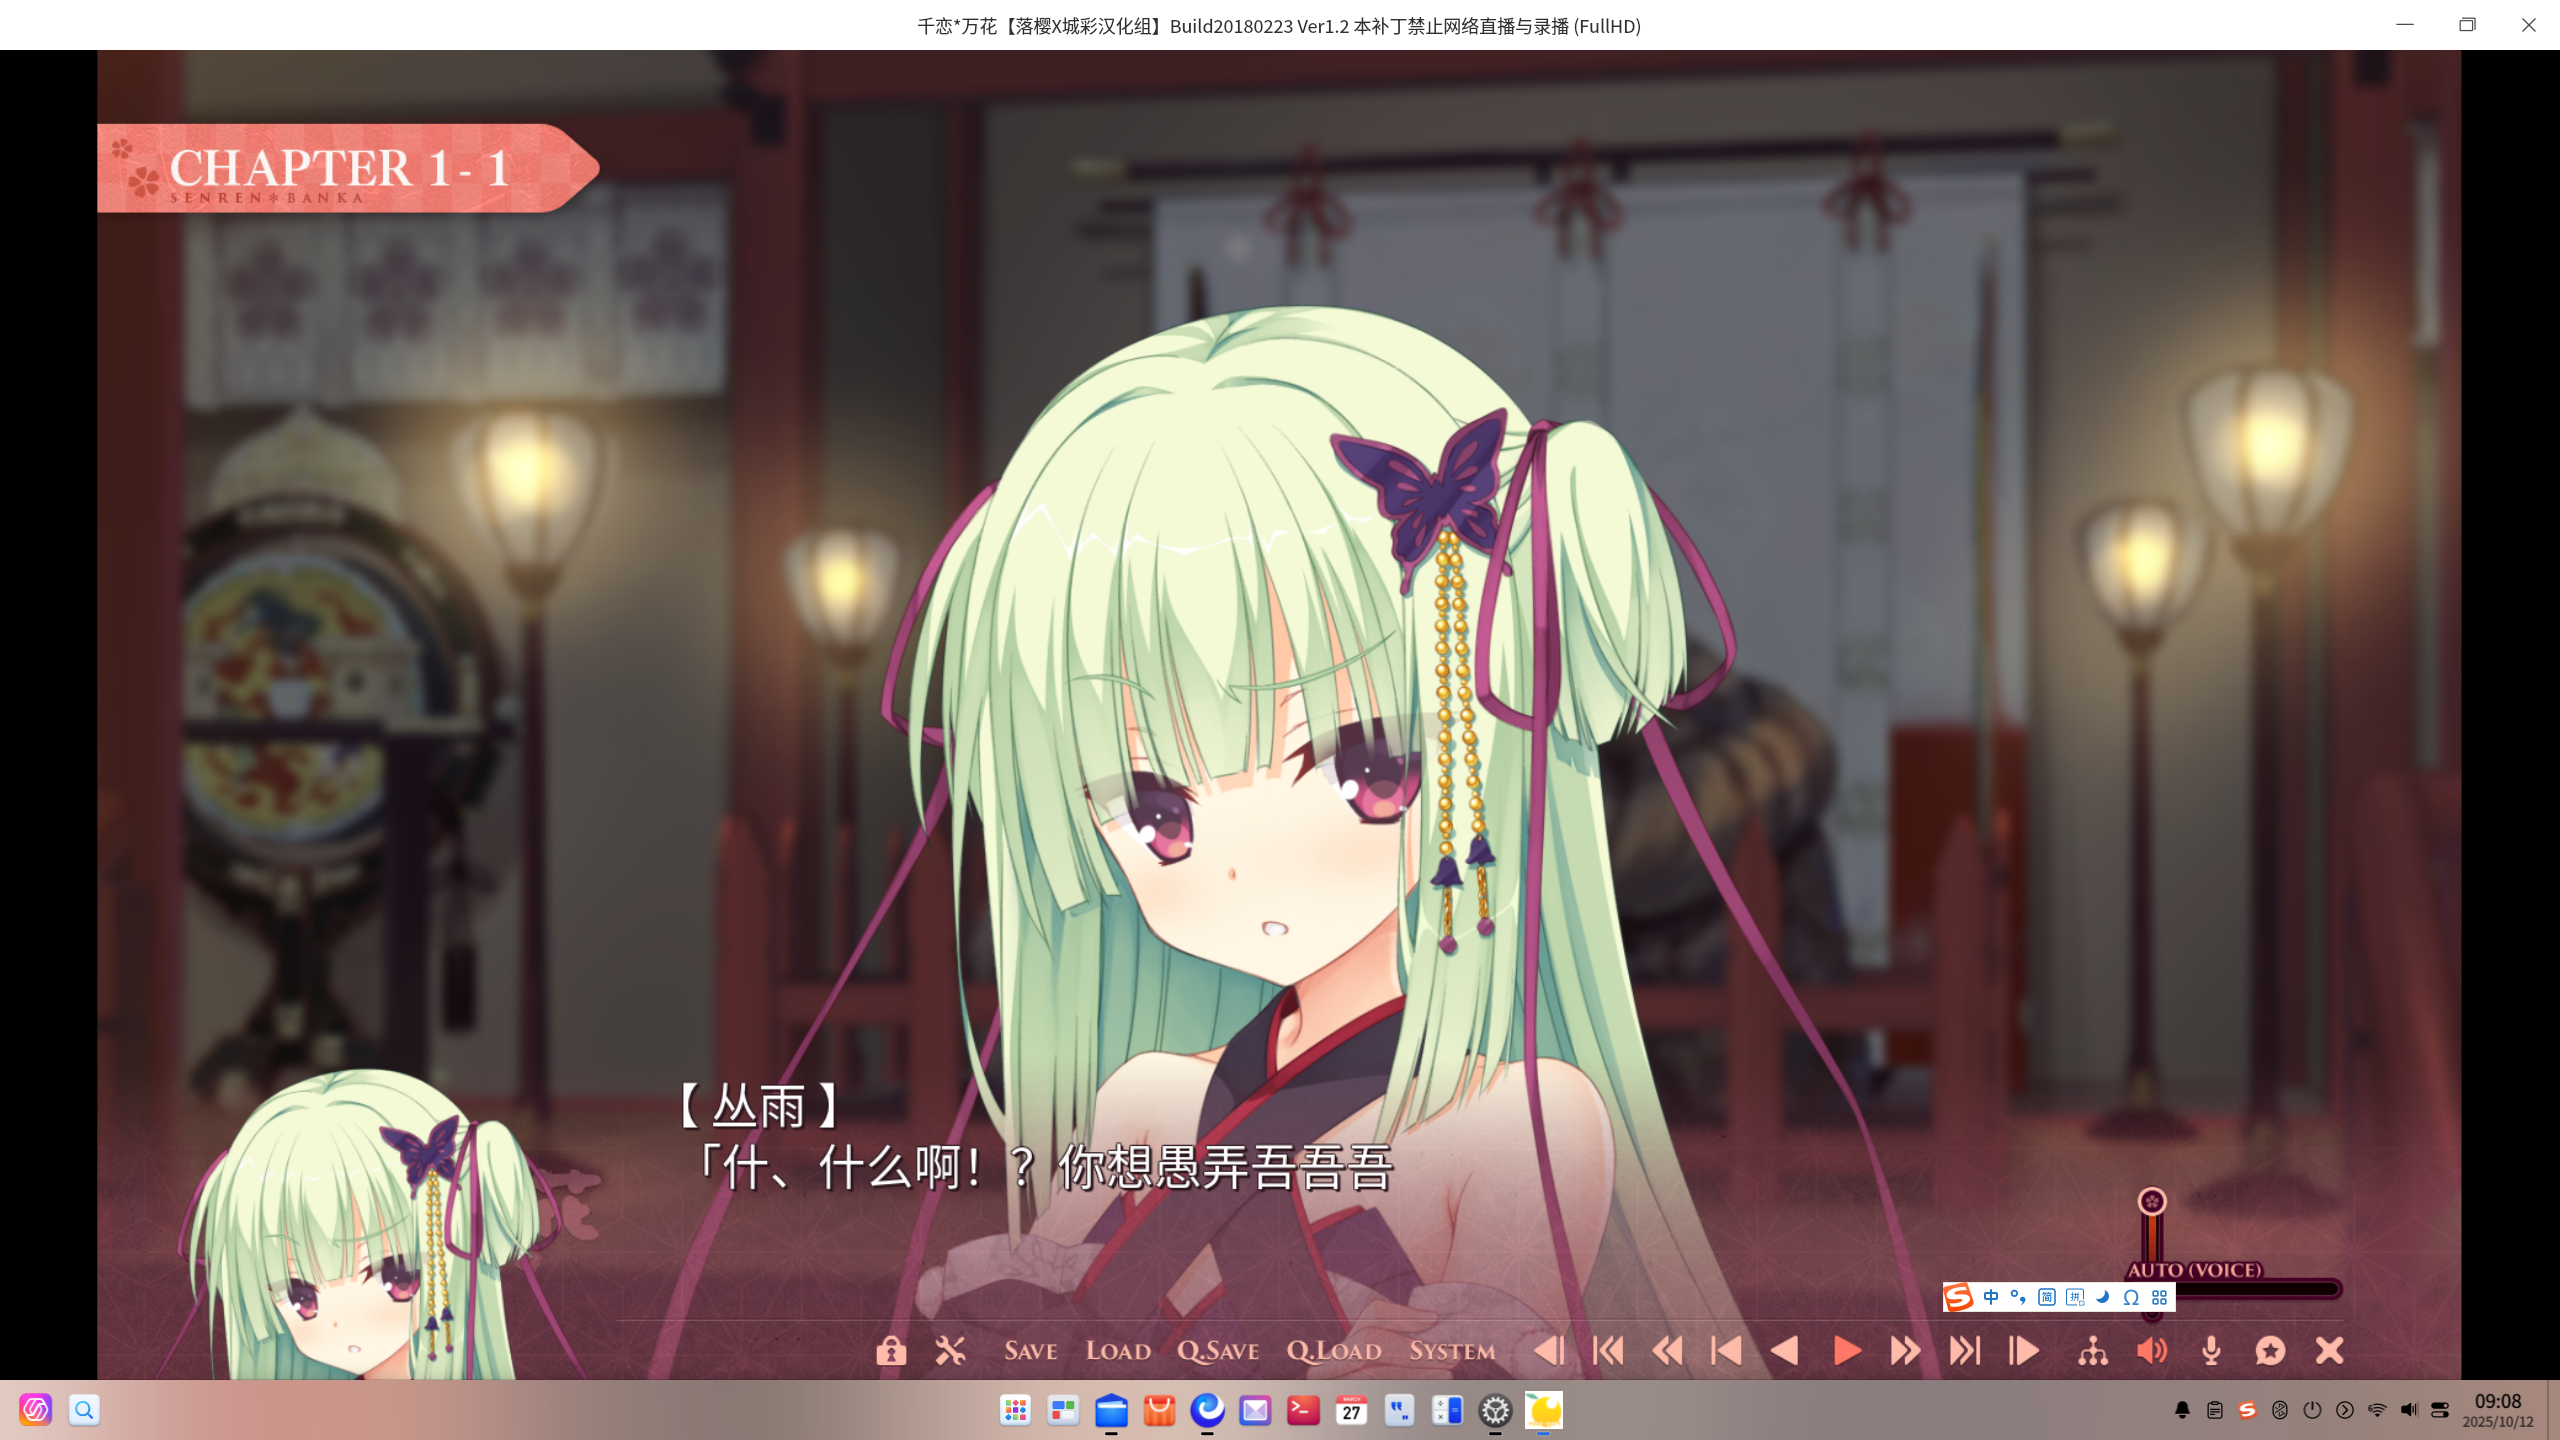
Task: Toggle punctuation mode in IME bar
Action: (x=2018, y=1297)
